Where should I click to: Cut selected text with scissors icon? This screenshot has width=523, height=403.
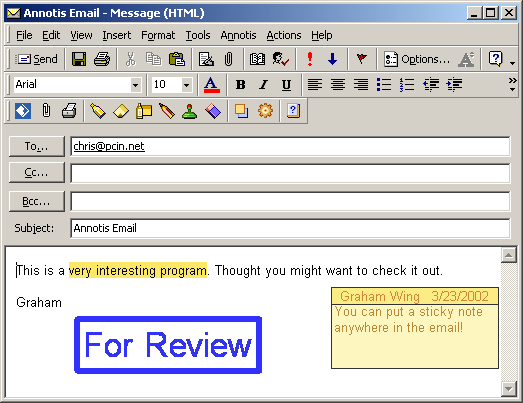pos(130,59)
